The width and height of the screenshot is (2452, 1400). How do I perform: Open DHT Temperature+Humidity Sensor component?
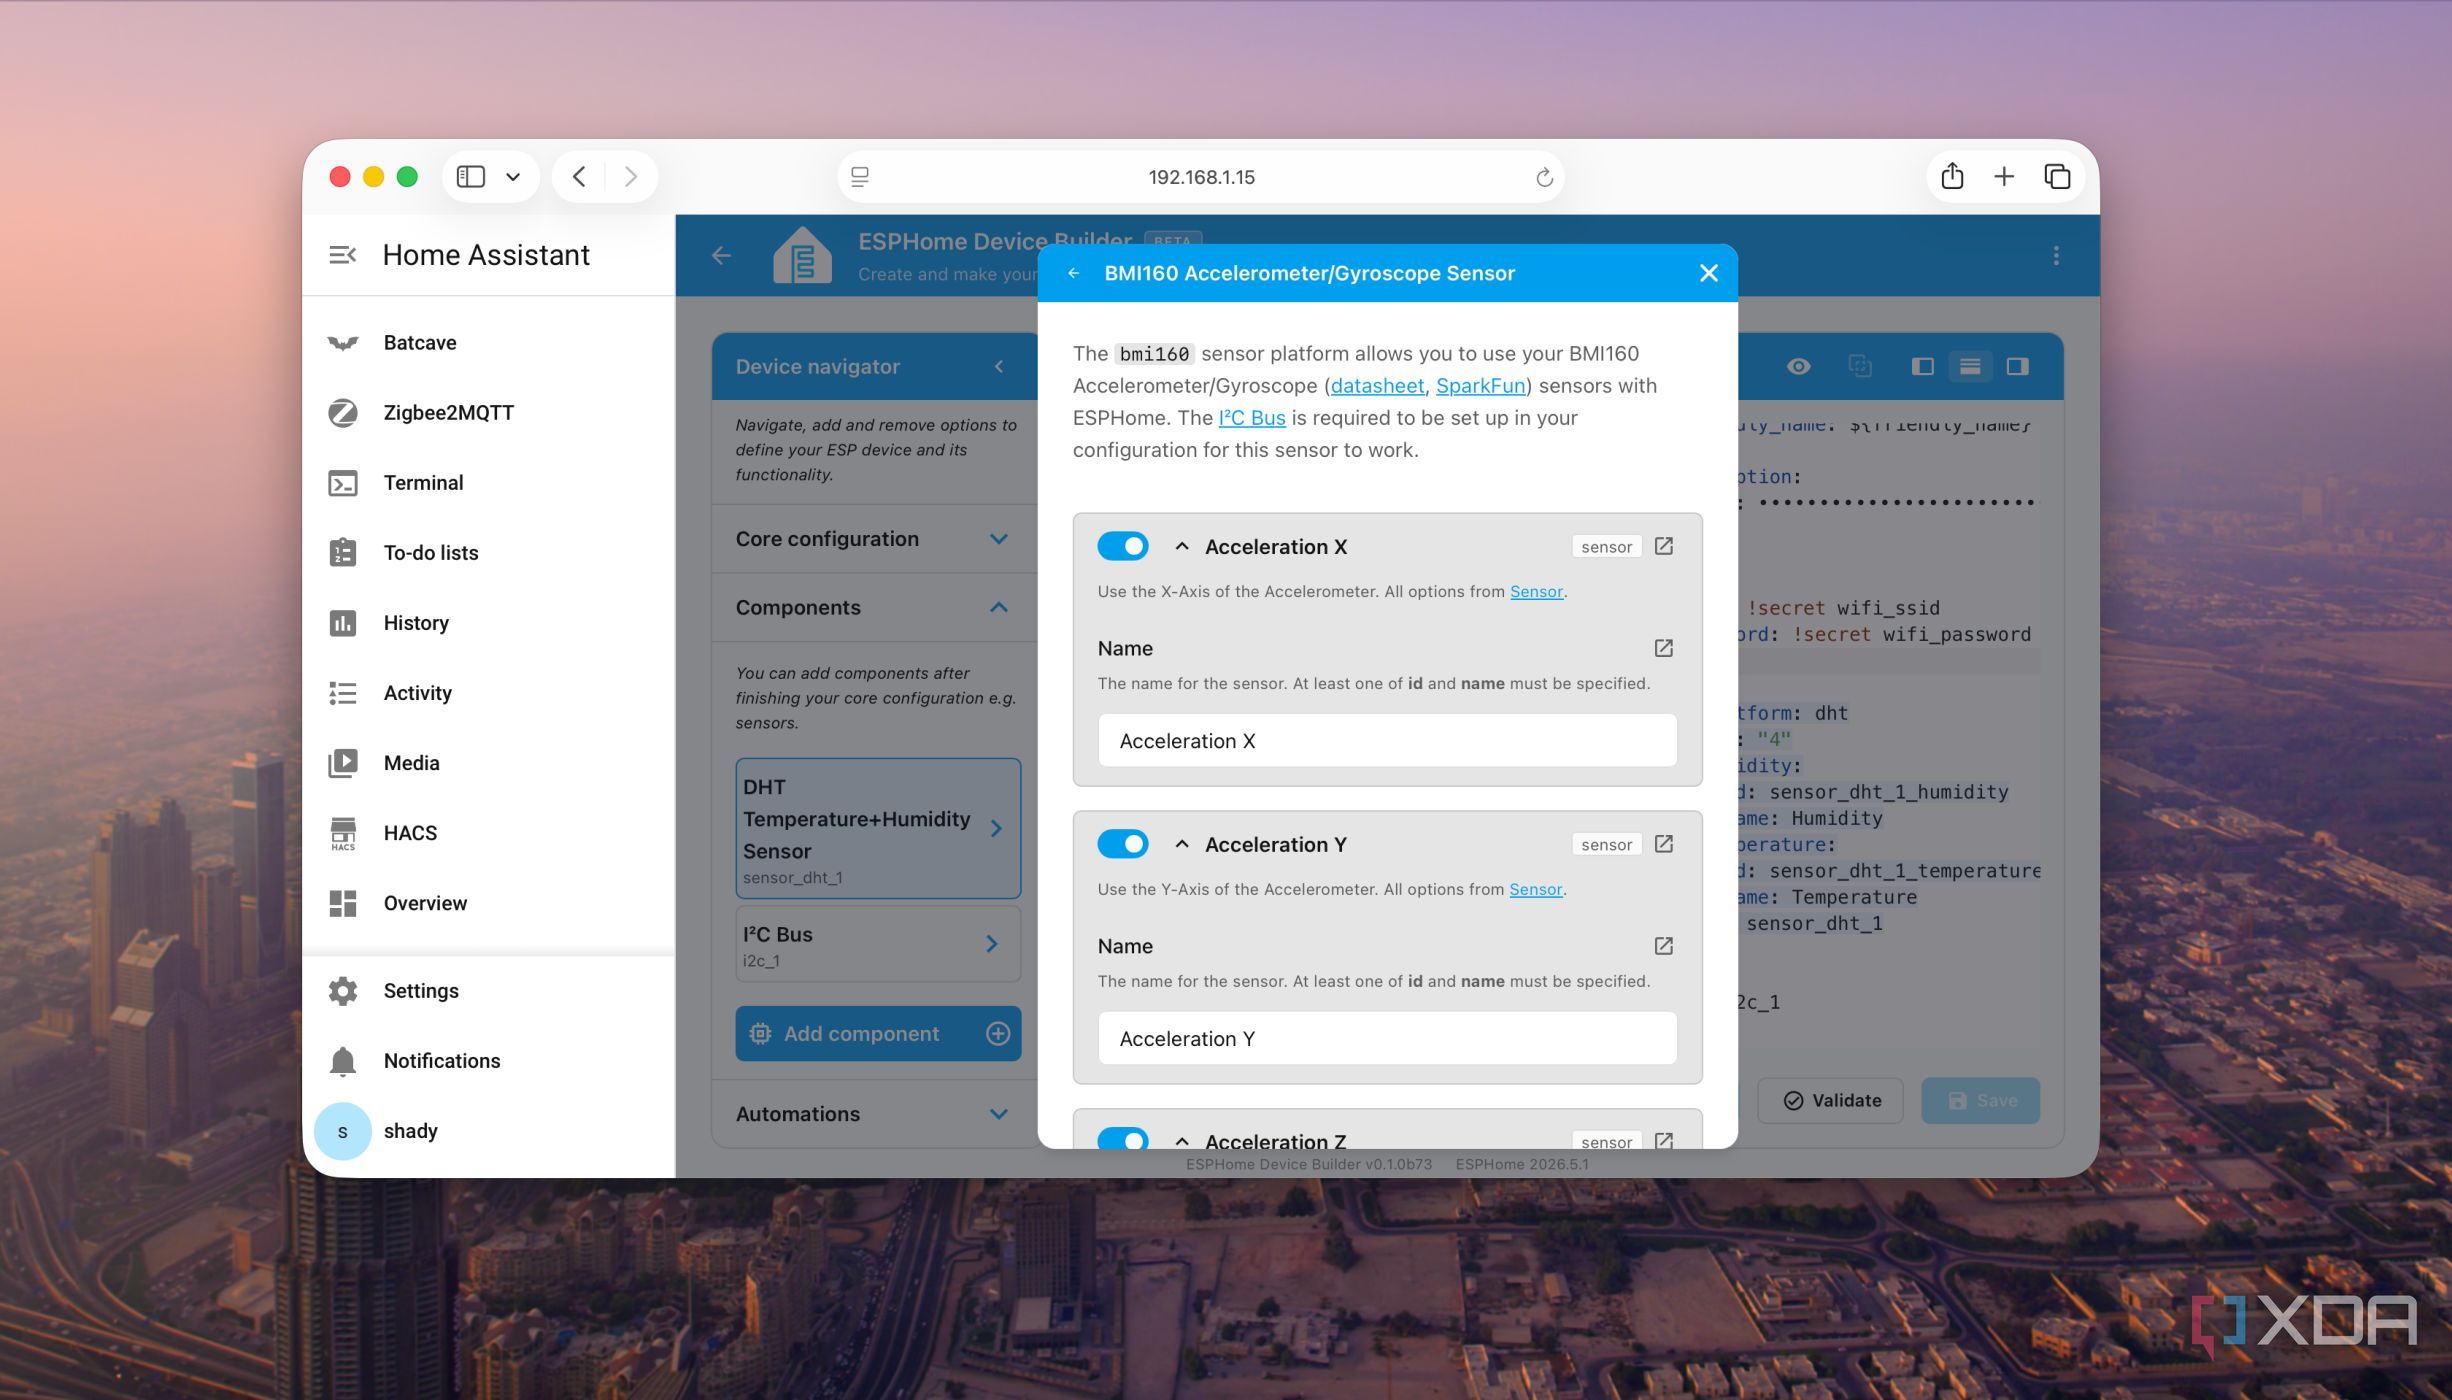(x=878, y=828)
